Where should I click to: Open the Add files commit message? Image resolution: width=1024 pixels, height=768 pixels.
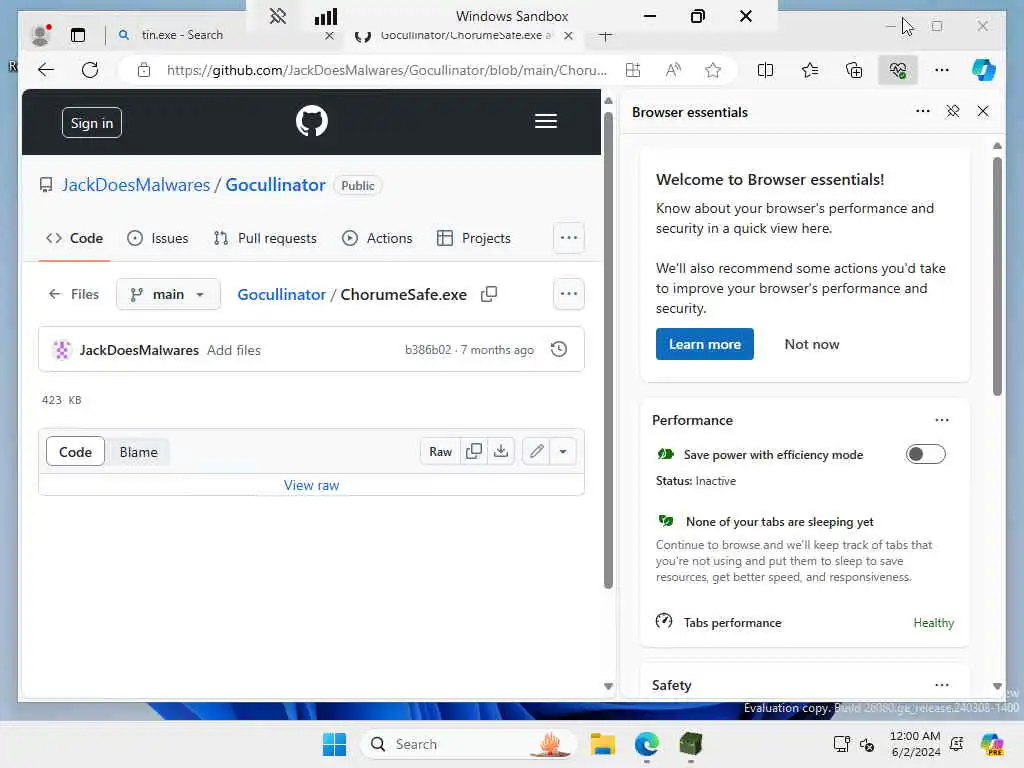[234, 350]
